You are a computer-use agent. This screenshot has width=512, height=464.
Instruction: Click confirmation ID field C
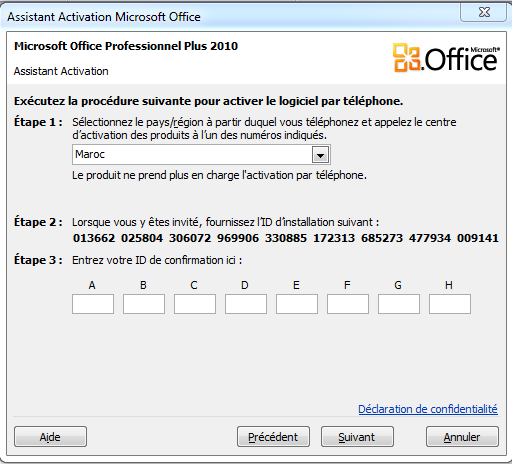[195, 304]
